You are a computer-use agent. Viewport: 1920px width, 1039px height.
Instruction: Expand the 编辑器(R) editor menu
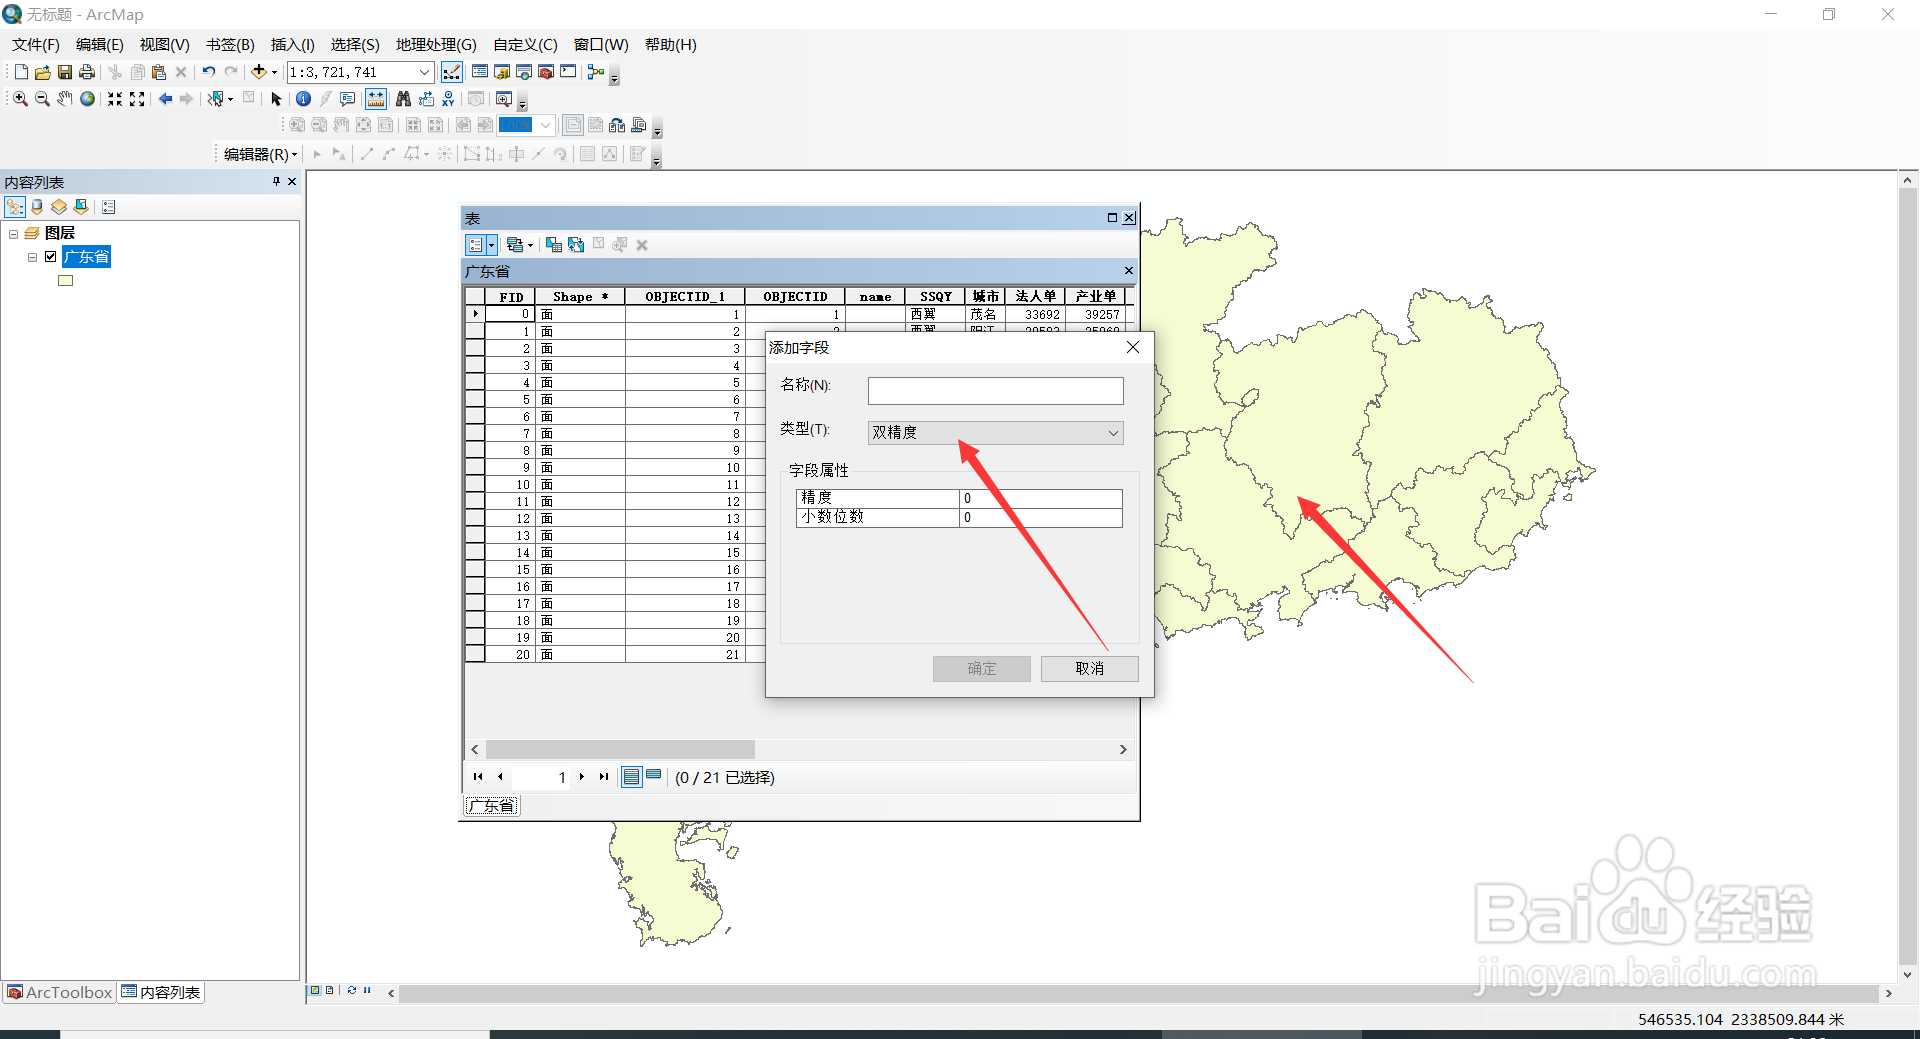pos(256,153)
